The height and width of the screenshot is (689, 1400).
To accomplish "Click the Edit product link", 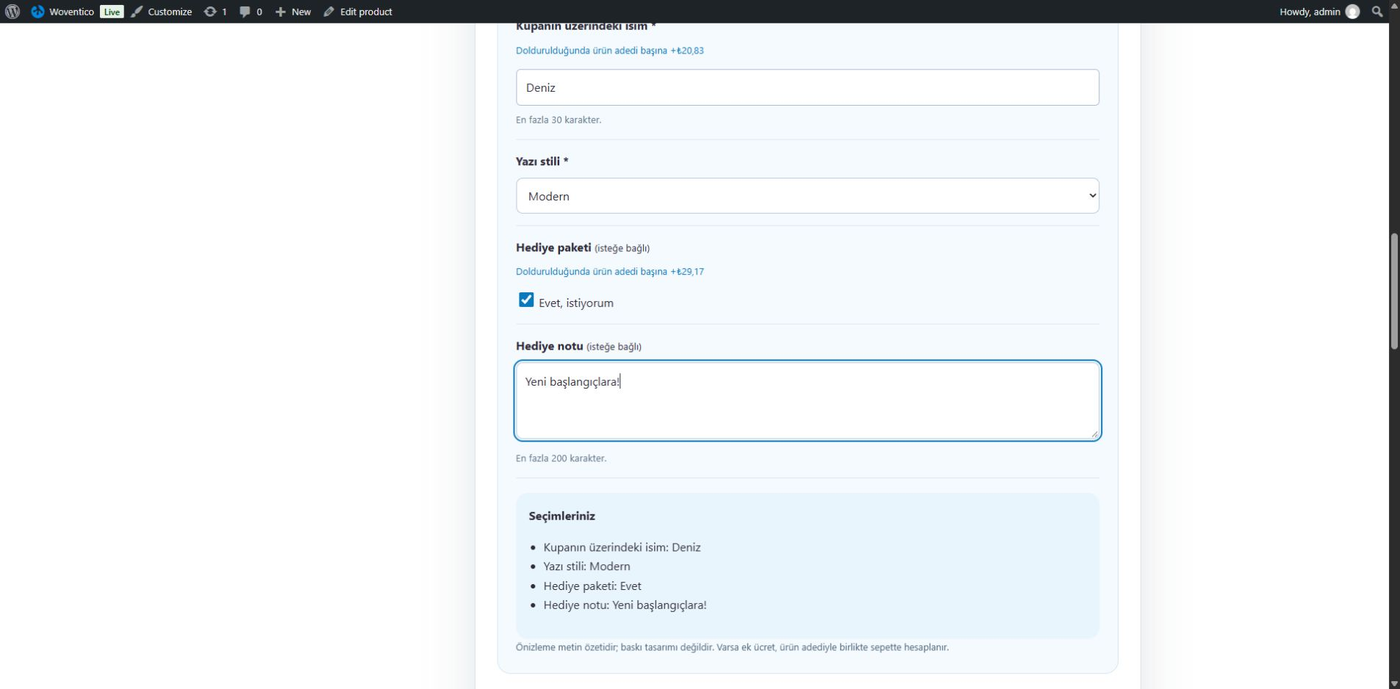I will tap(357, 12).
